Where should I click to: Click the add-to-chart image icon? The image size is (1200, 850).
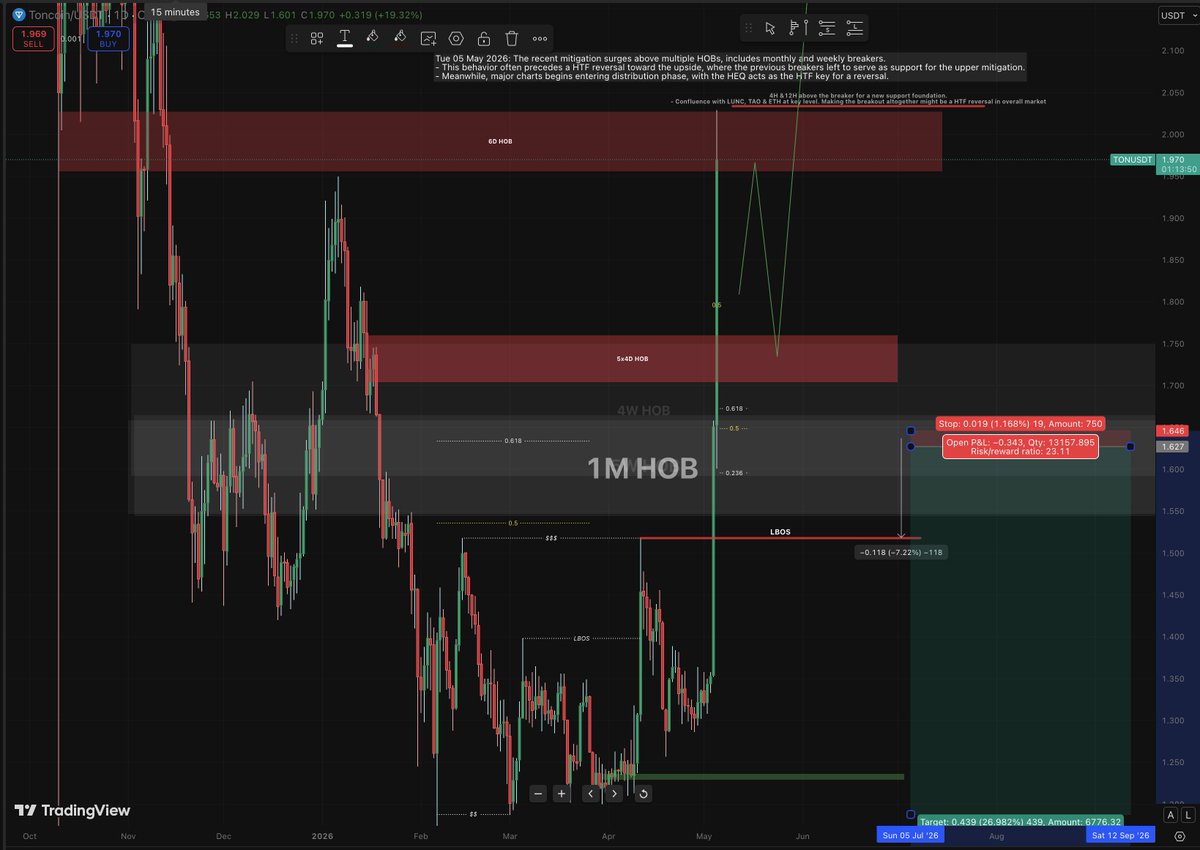pyautogui.click(x=428, y=38)
